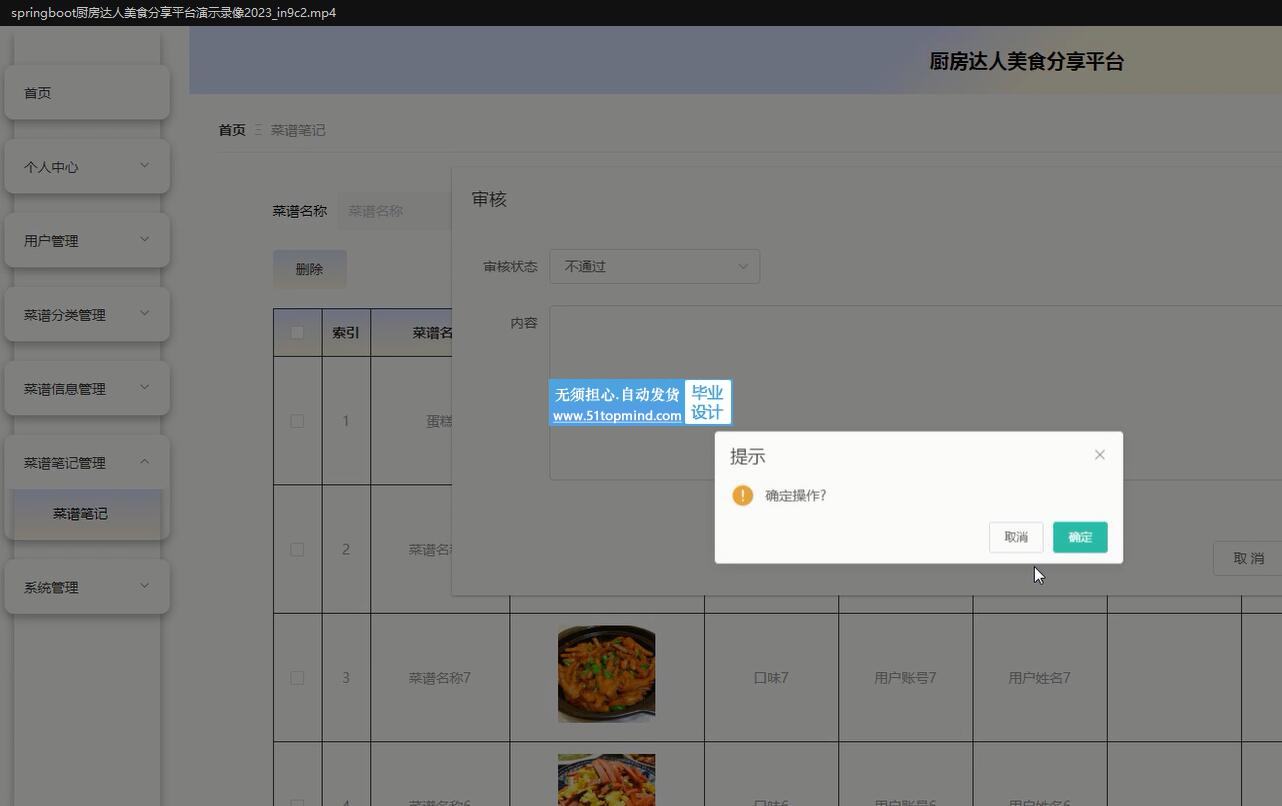Click the orange warning icon in 提示 dialog
This screenshot has height=806, width=1282.
tap(742, 495)
